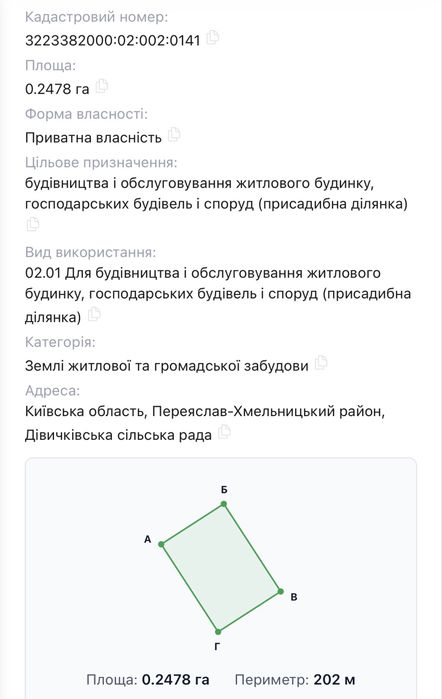Copy the Приватна власність ownership value
The height and width of the screenshot is (699, 442).
(174, 135)
